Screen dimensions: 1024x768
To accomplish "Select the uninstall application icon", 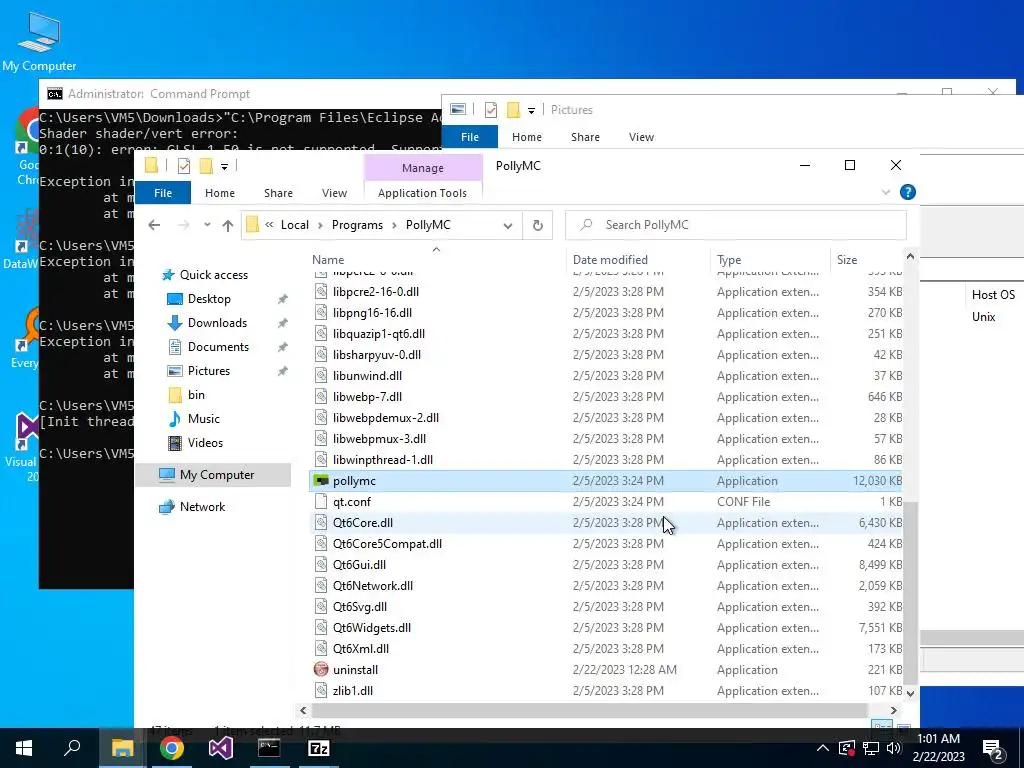I will click(x=321, y=669).
